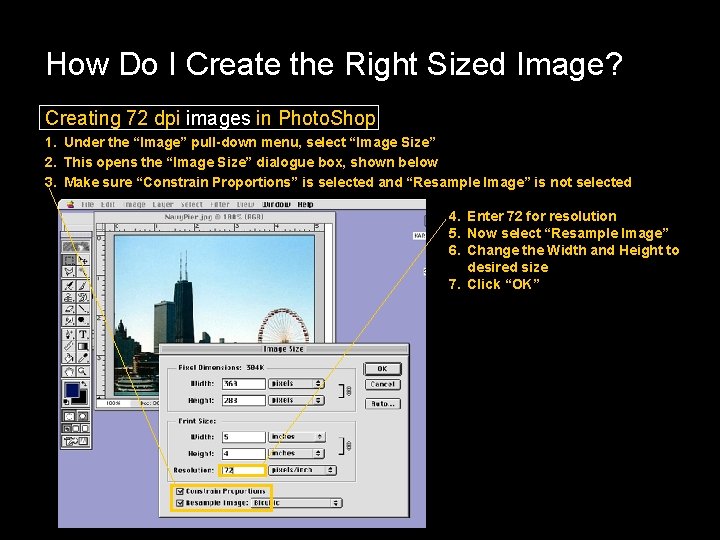
Task: Select the Pen tool
Action: [69, 334]
